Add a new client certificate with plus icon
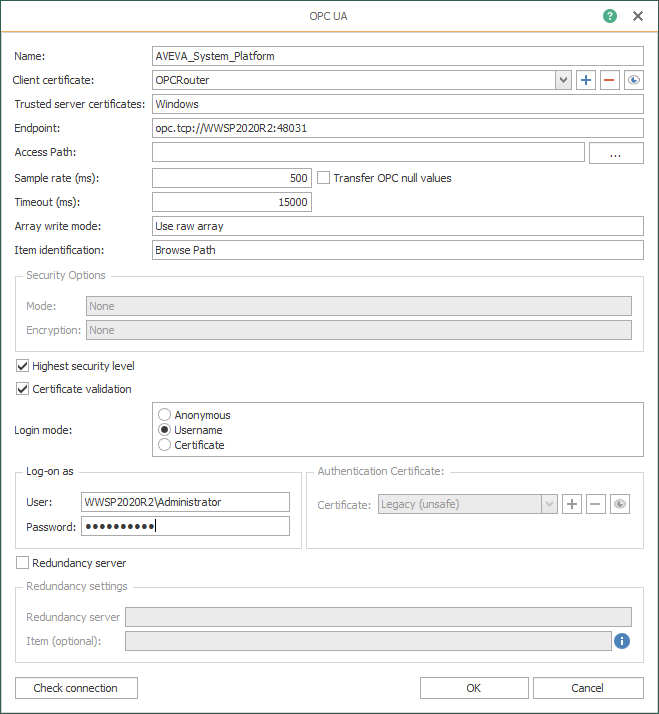Viewport: 659px width, 714px height. (x=586, y=80)
